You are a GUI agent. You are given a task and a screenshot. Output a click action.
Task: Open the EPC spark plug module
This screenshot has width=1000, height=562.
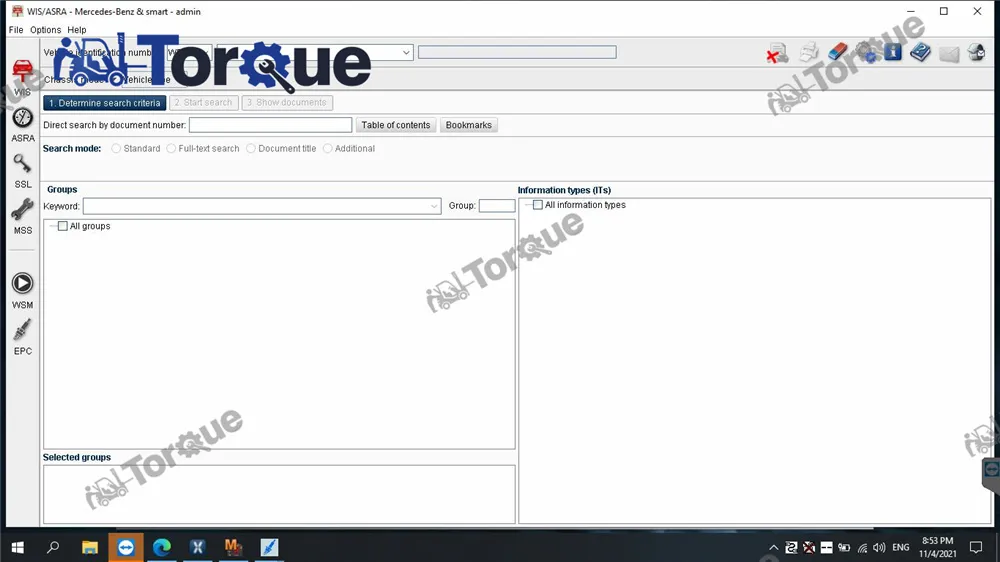tap(22, 337)
